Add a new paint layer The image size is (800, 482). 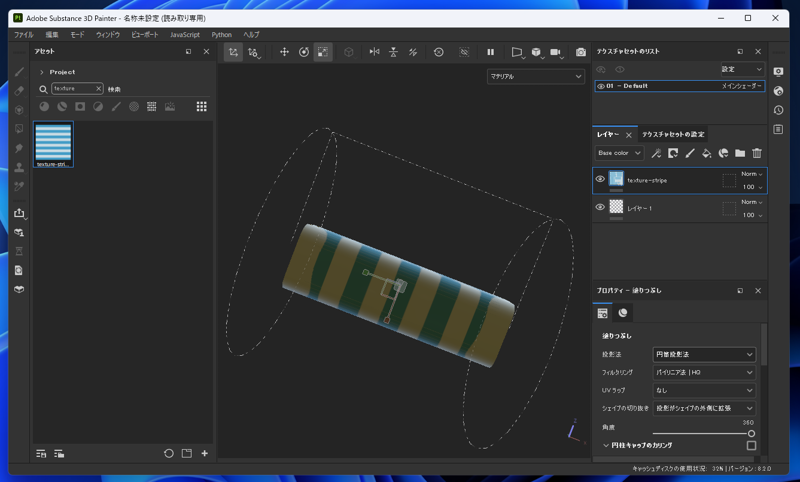click(x=690, y=153)
